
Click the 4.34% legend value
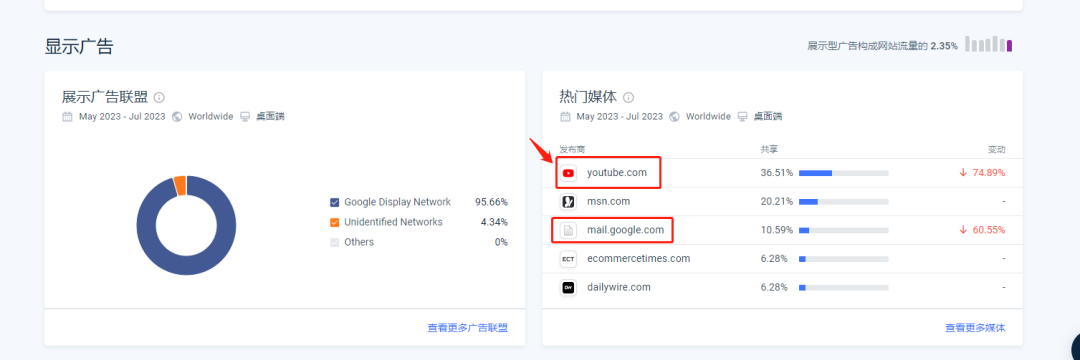tap(494, 222)
